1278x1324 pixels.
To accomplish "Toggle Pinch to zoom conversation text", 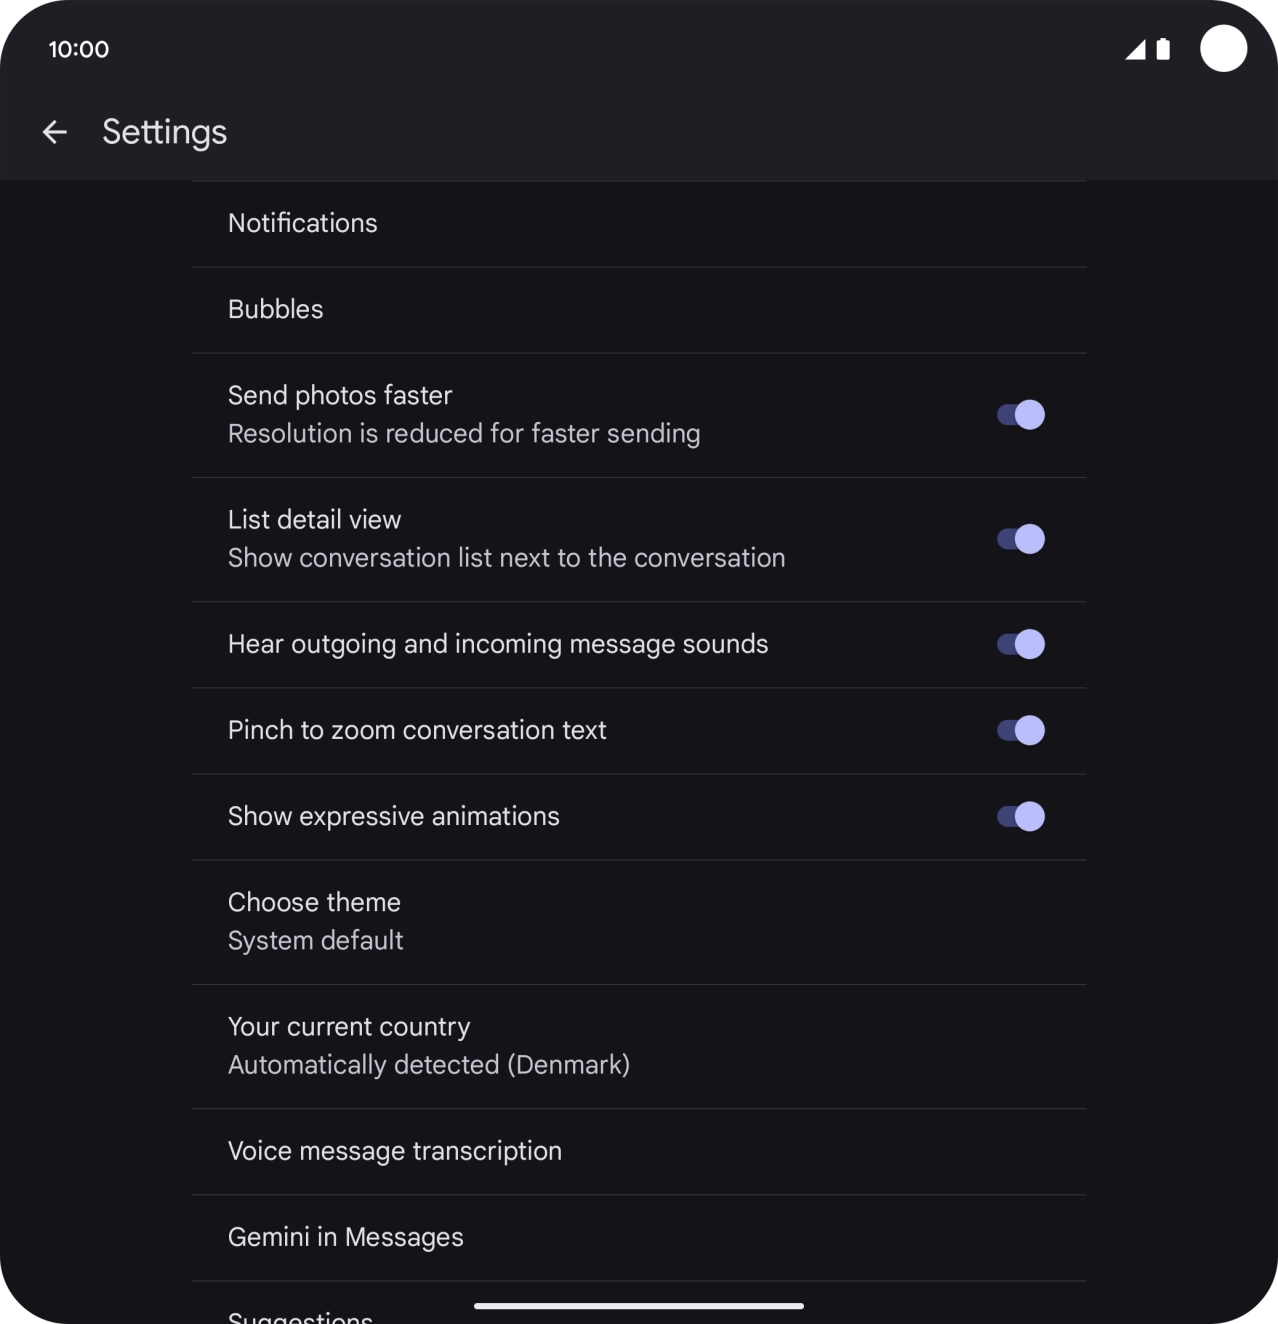I will 1020,730.
